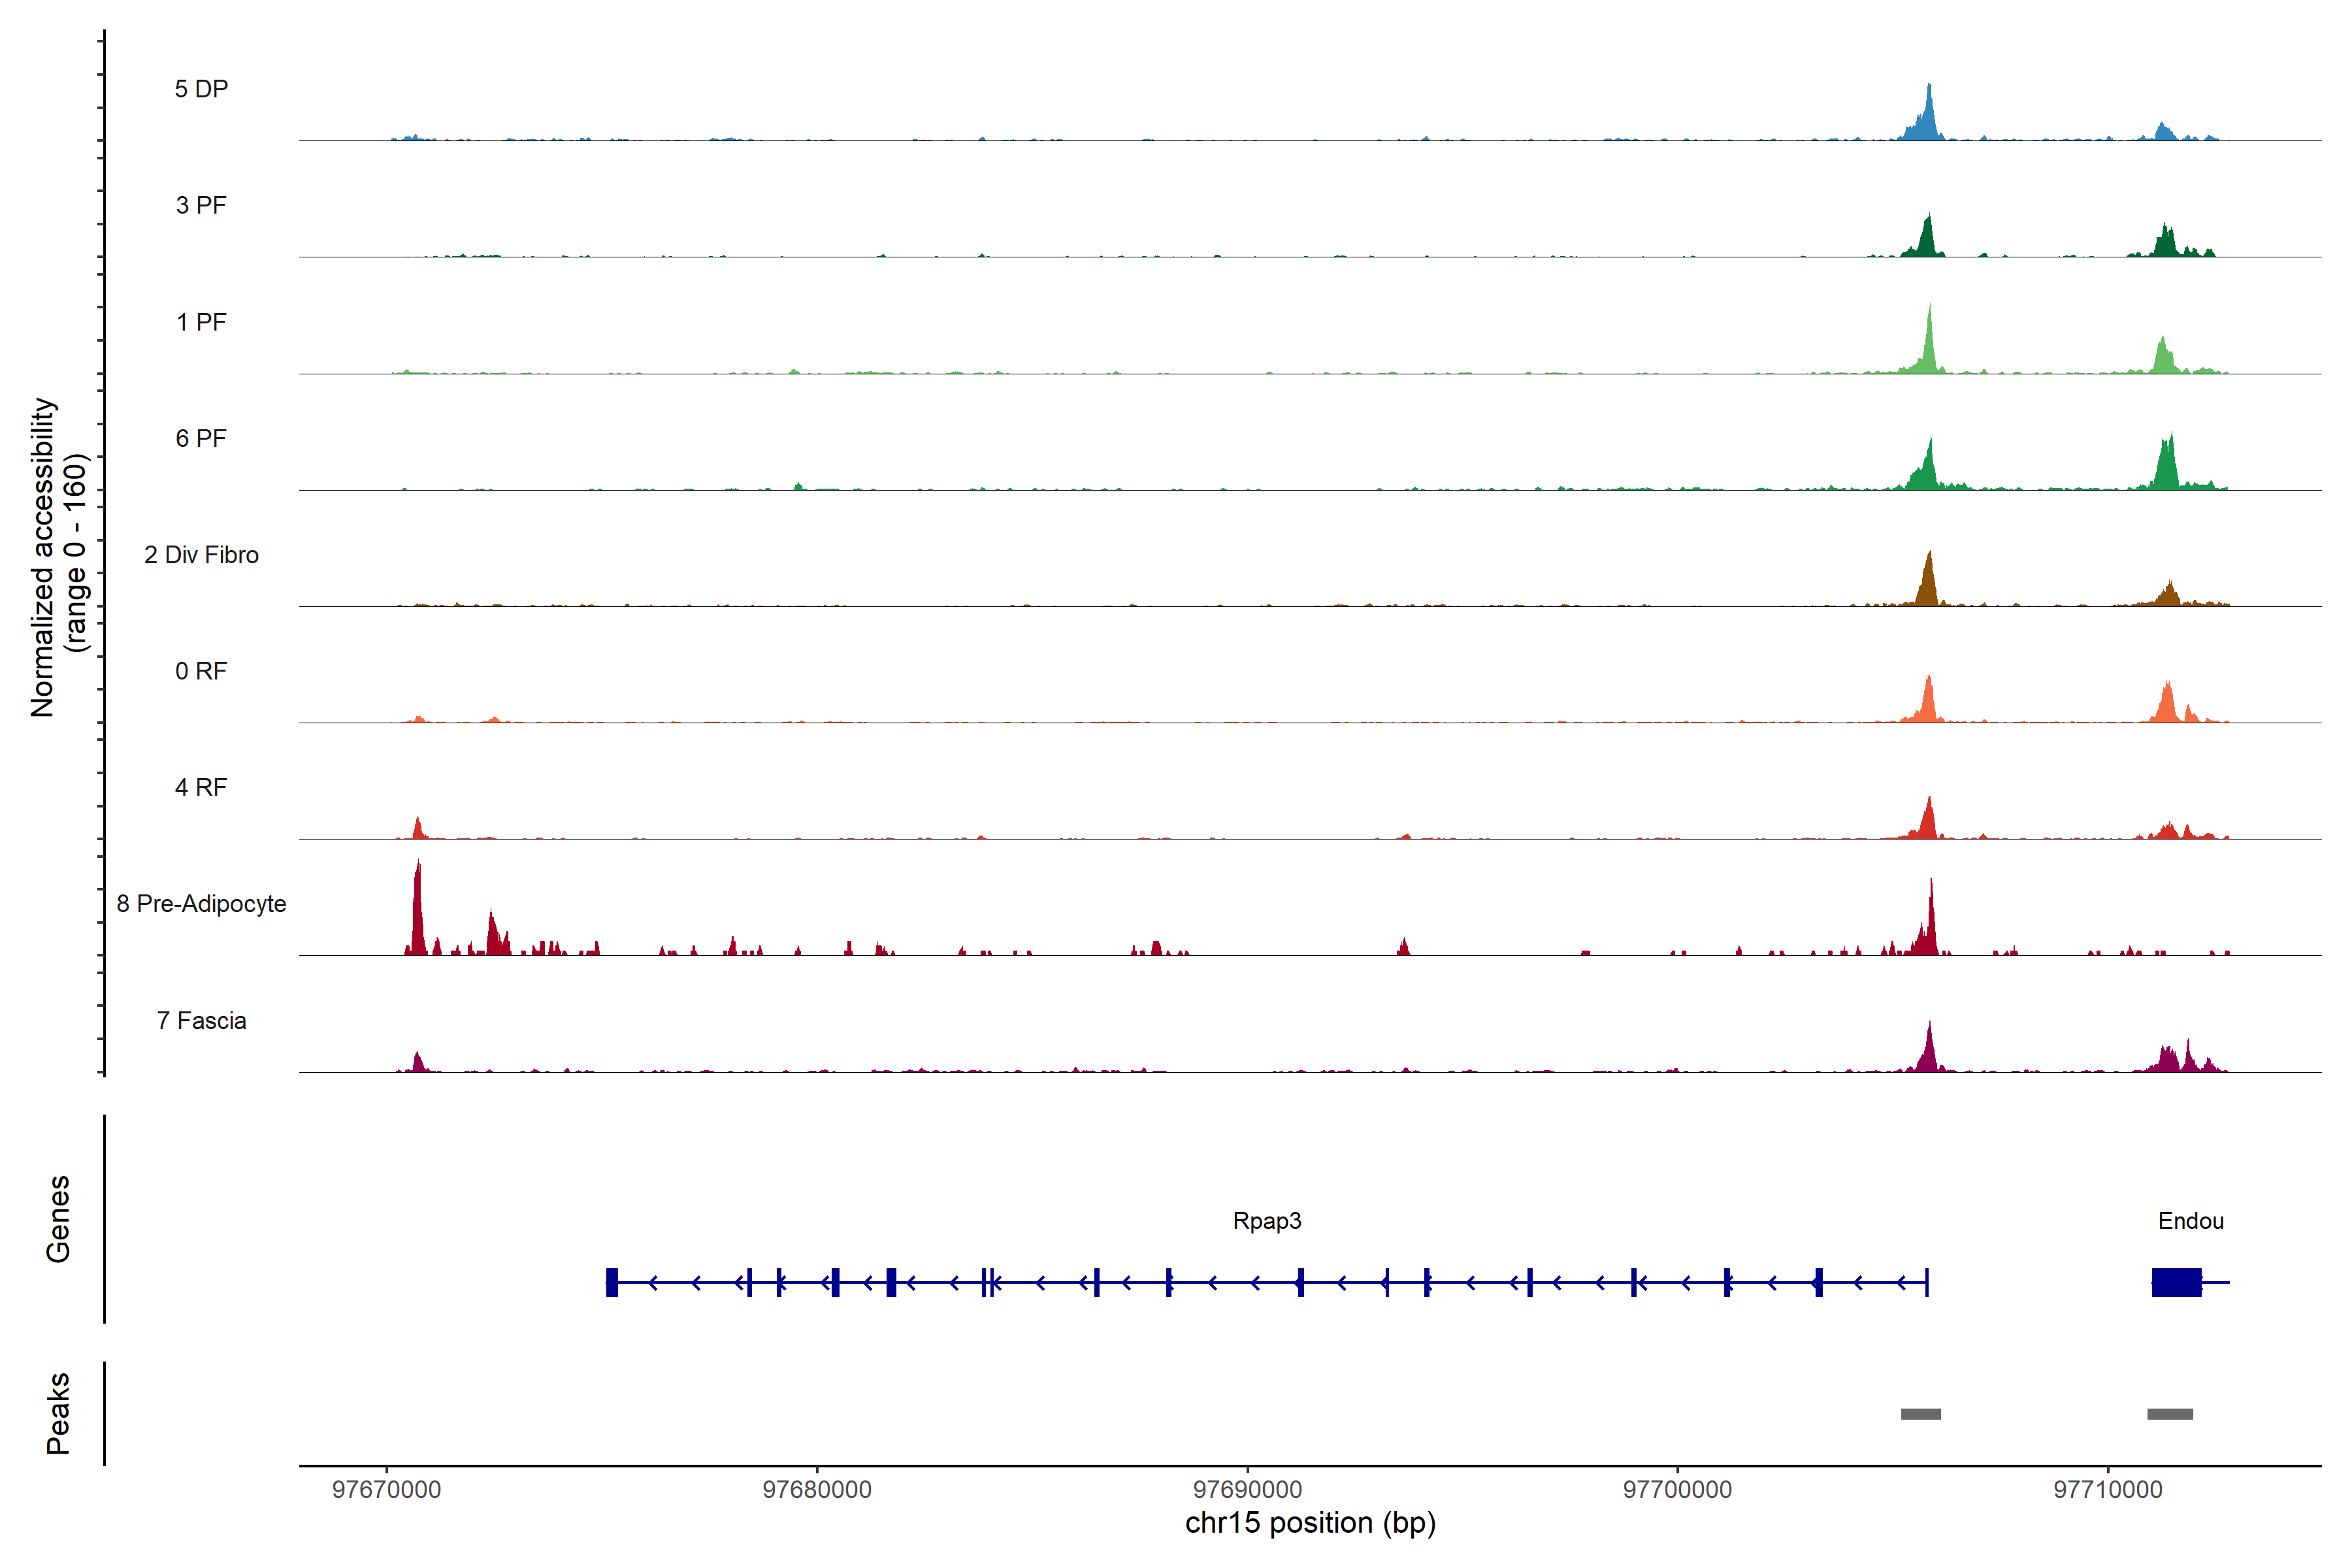The image size is (2352, 1568).
Task: Click the 97670000 axis tick label
Action: click(x=386, y=1489)
